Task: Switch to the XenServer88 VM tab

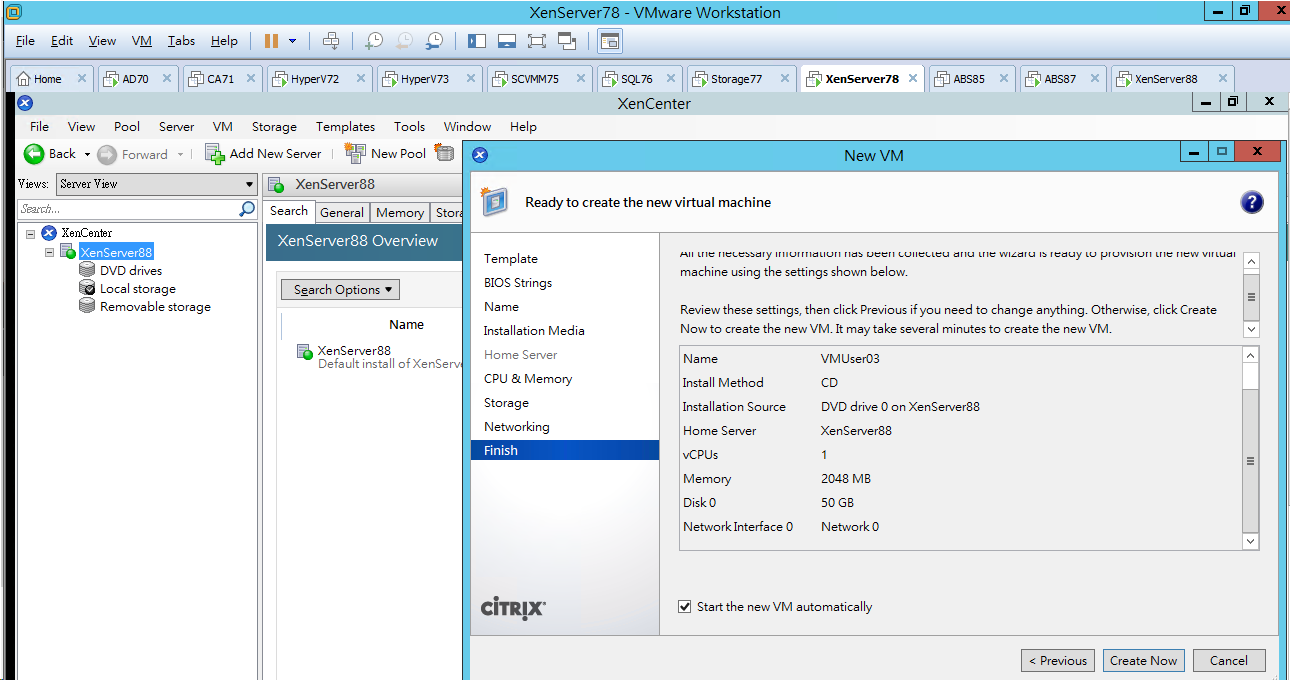Action: tap(1173, 79)
